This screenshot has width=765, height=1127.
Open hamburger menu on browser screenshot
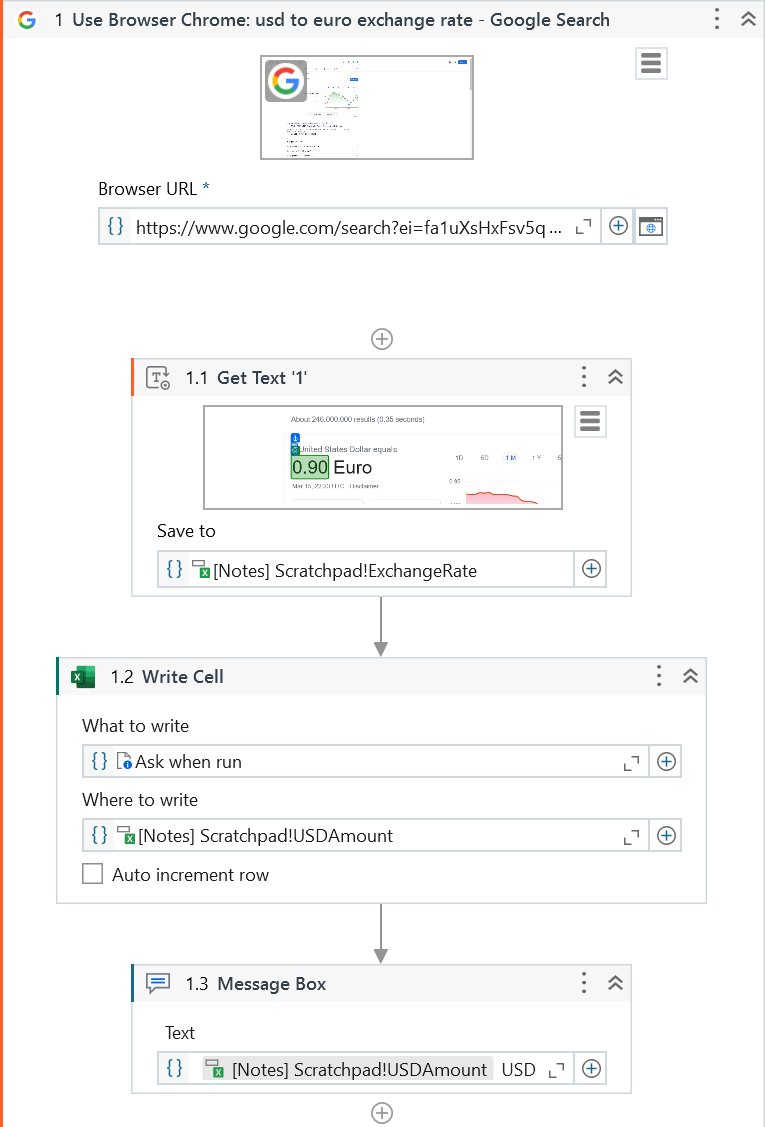click(651, 64)
